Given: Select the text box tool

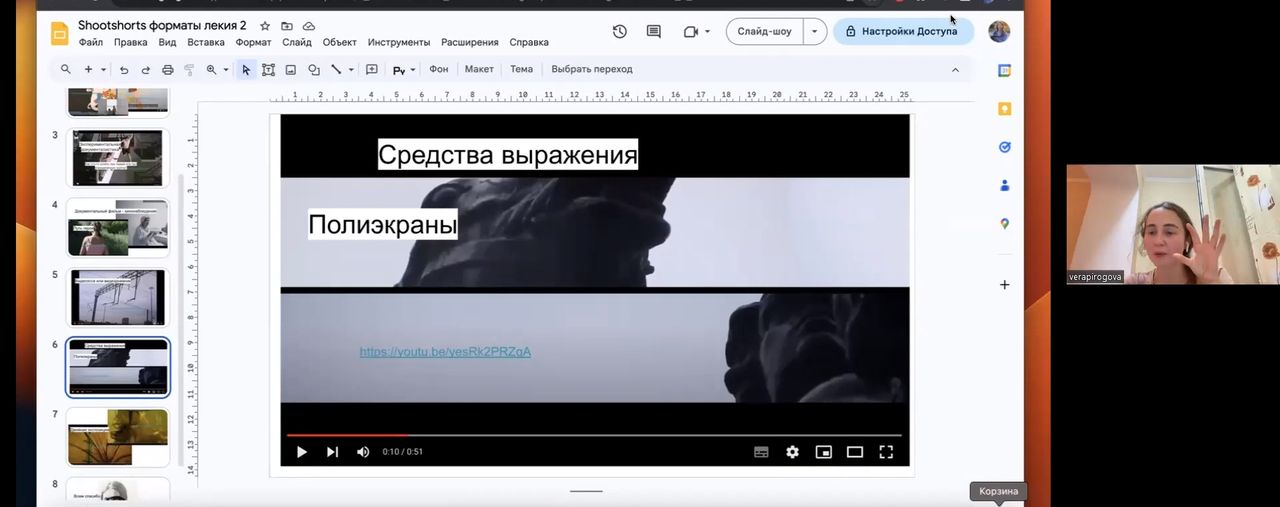Looking at the screenshot, I should coord(268,70).
